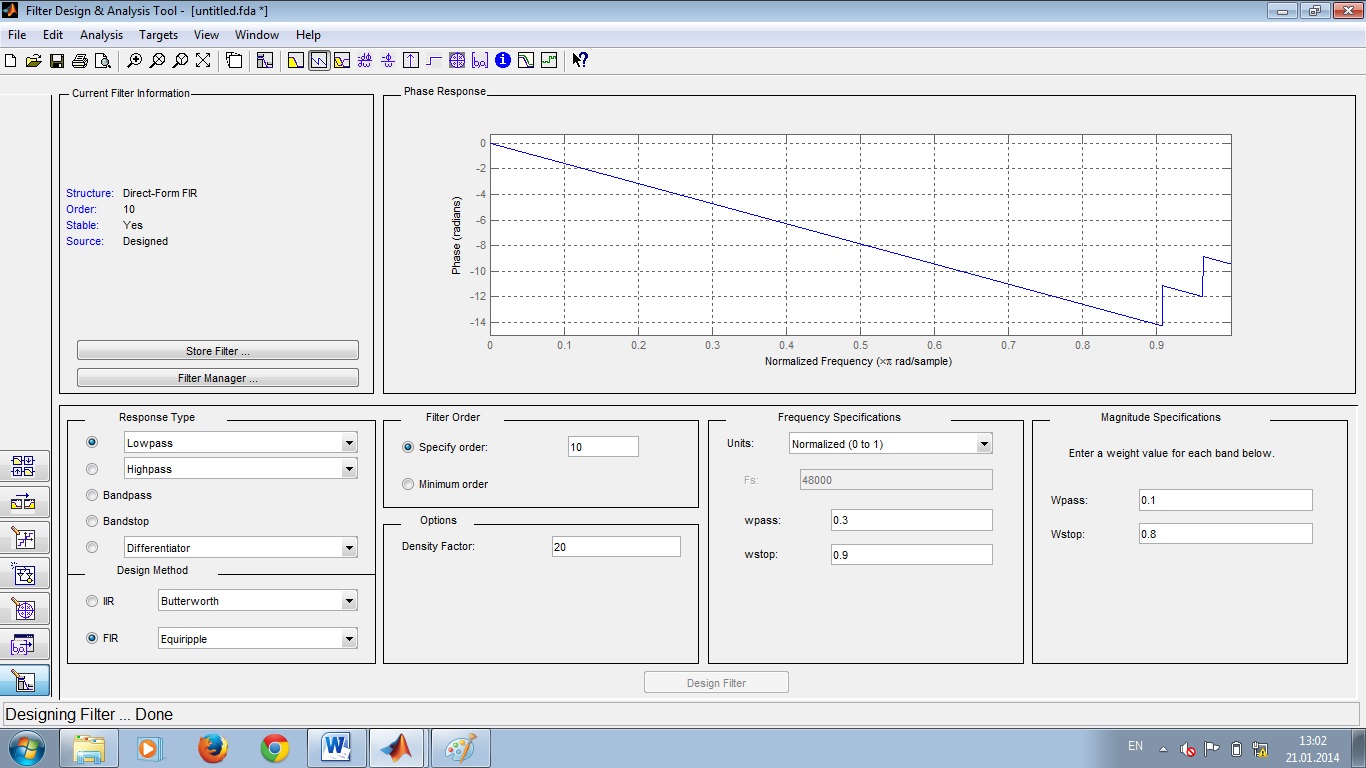Choose the Minimum order option
The image size is (1366, 768).
408,484
